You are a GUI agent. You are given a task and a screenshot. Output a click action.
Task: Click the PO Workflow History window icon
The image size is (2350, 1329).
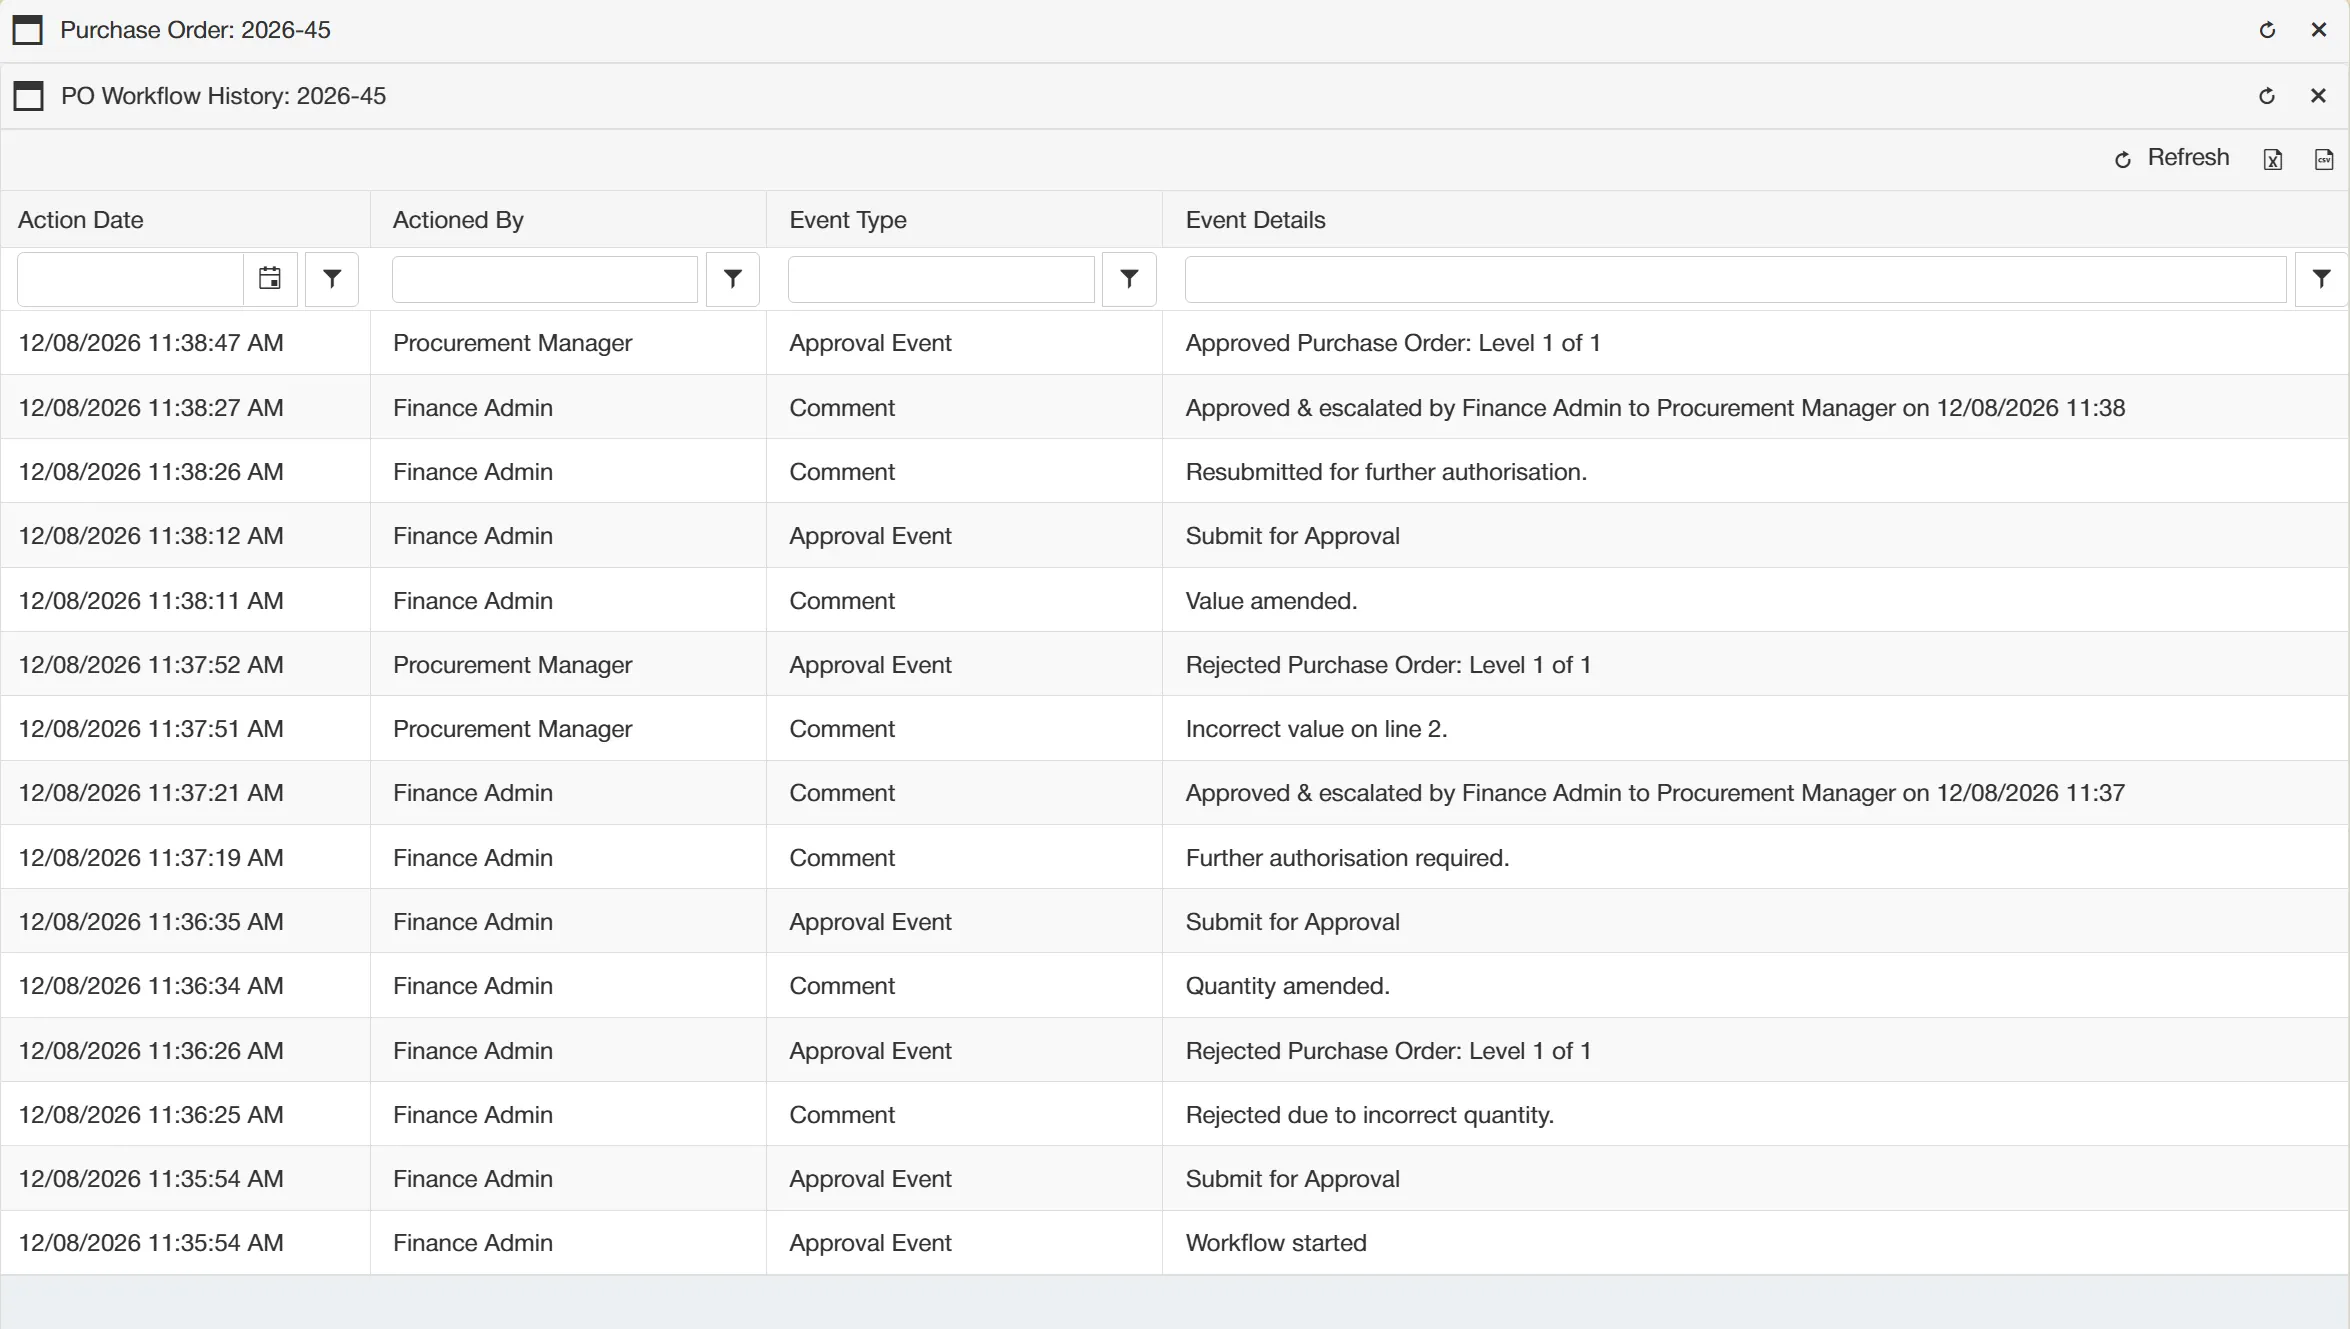tap(28, 96)
